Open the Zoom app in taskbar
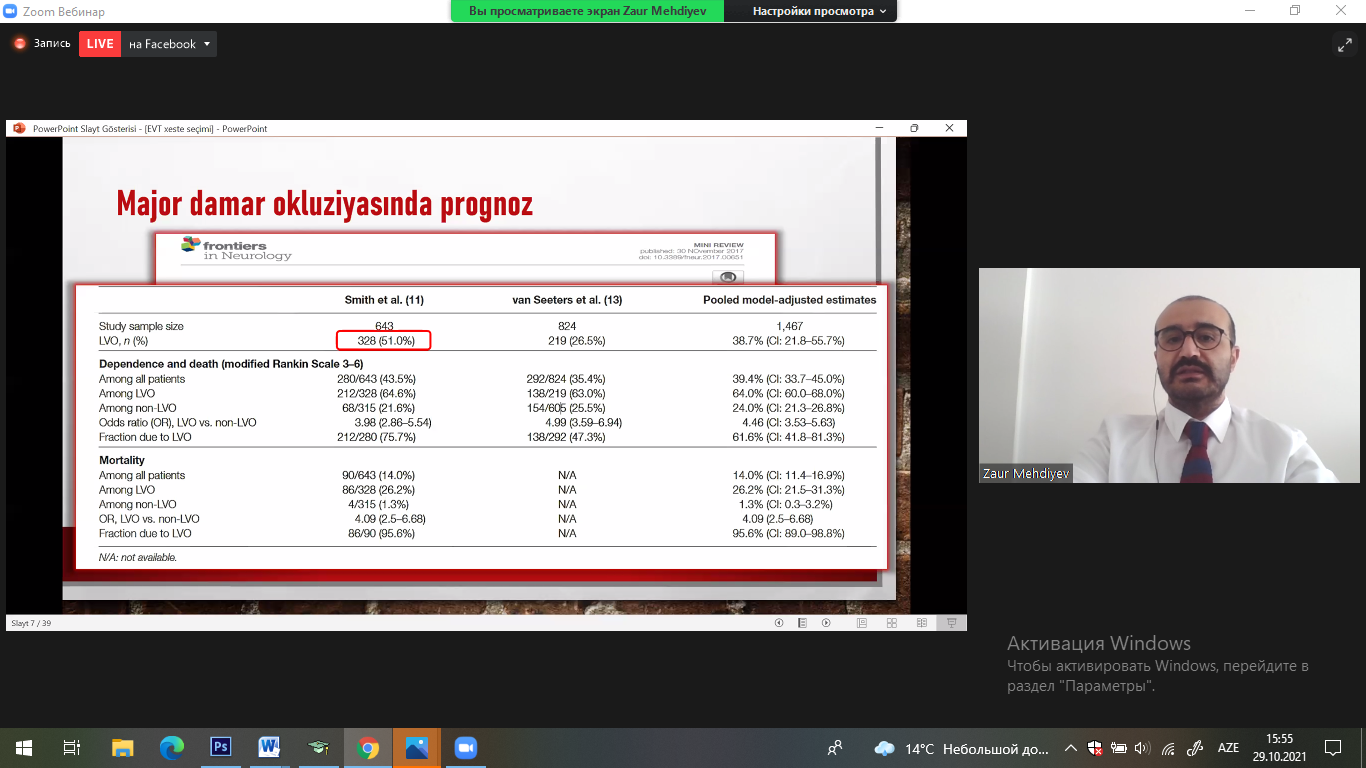1366x768 pixels. [x=465, y=747]
